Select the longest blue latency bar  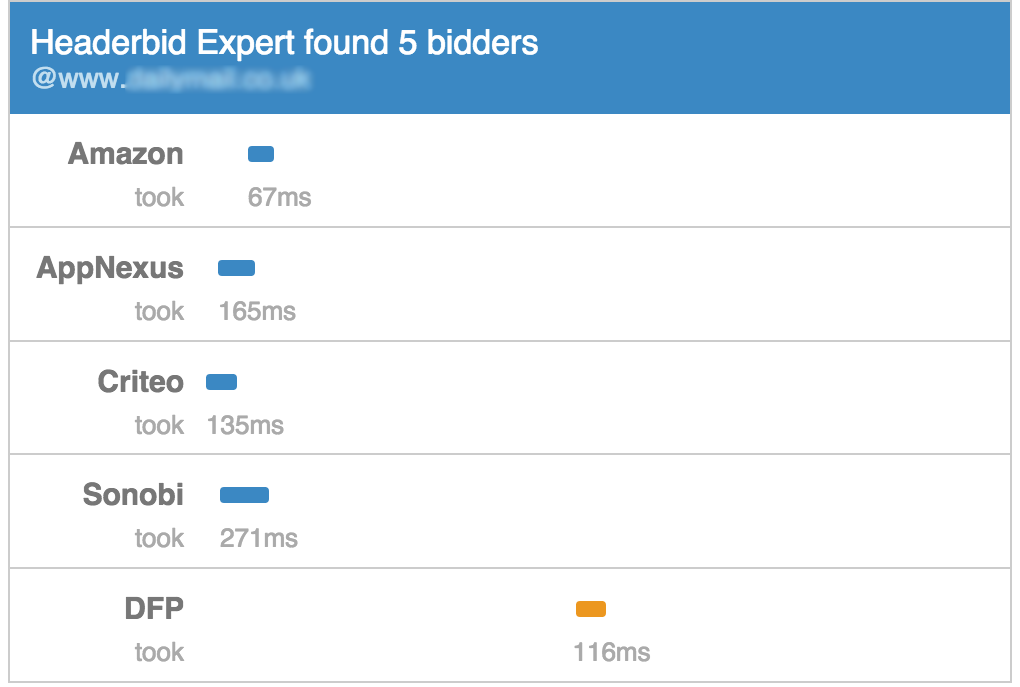pyautogui.click(x=244, y=494)
